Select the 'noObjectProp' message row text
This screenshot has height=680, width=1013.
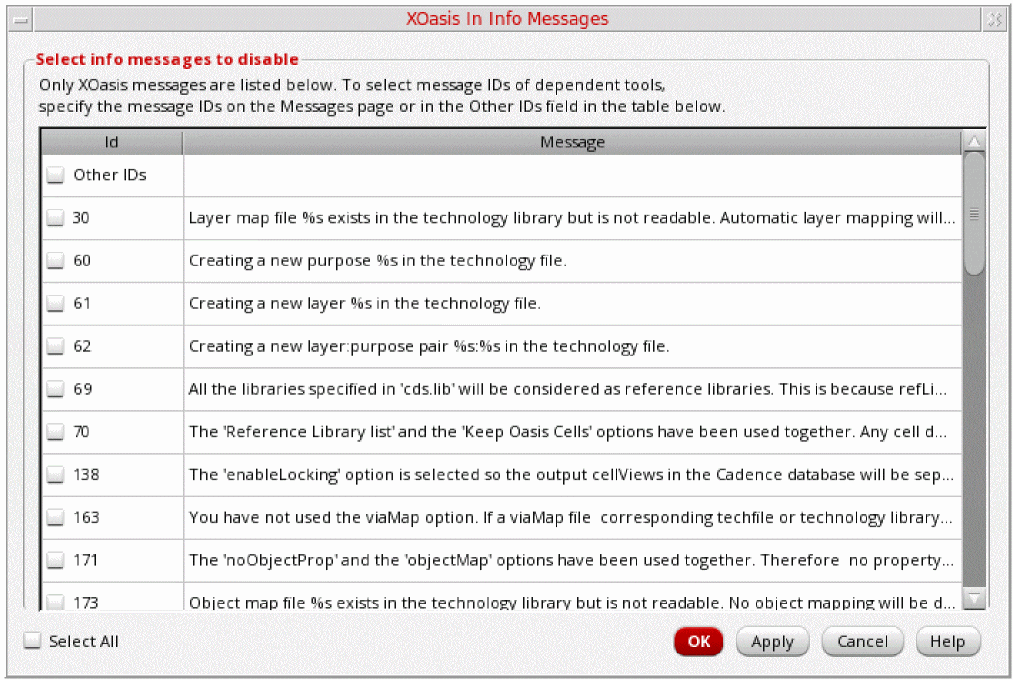[571, 560]
